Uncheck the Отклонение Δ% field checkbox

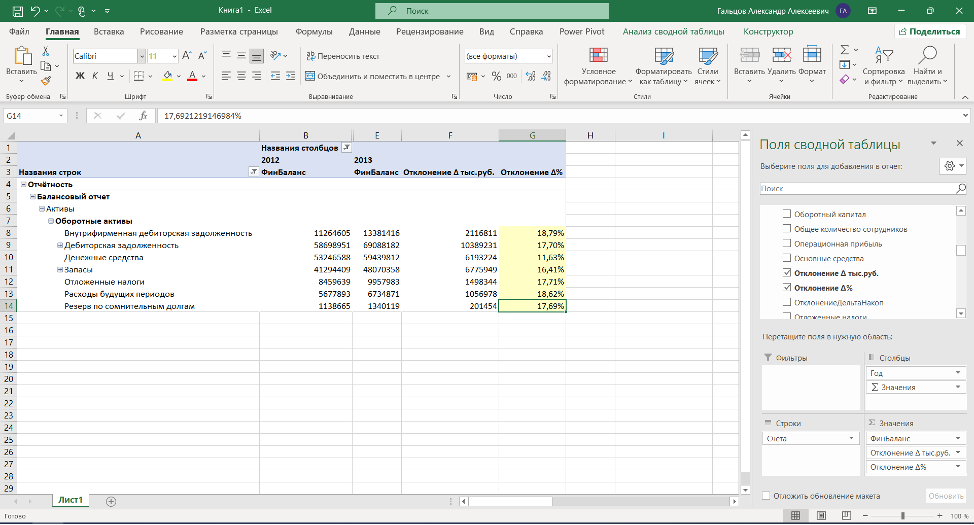pyautogui.click(x=787, y=288)
